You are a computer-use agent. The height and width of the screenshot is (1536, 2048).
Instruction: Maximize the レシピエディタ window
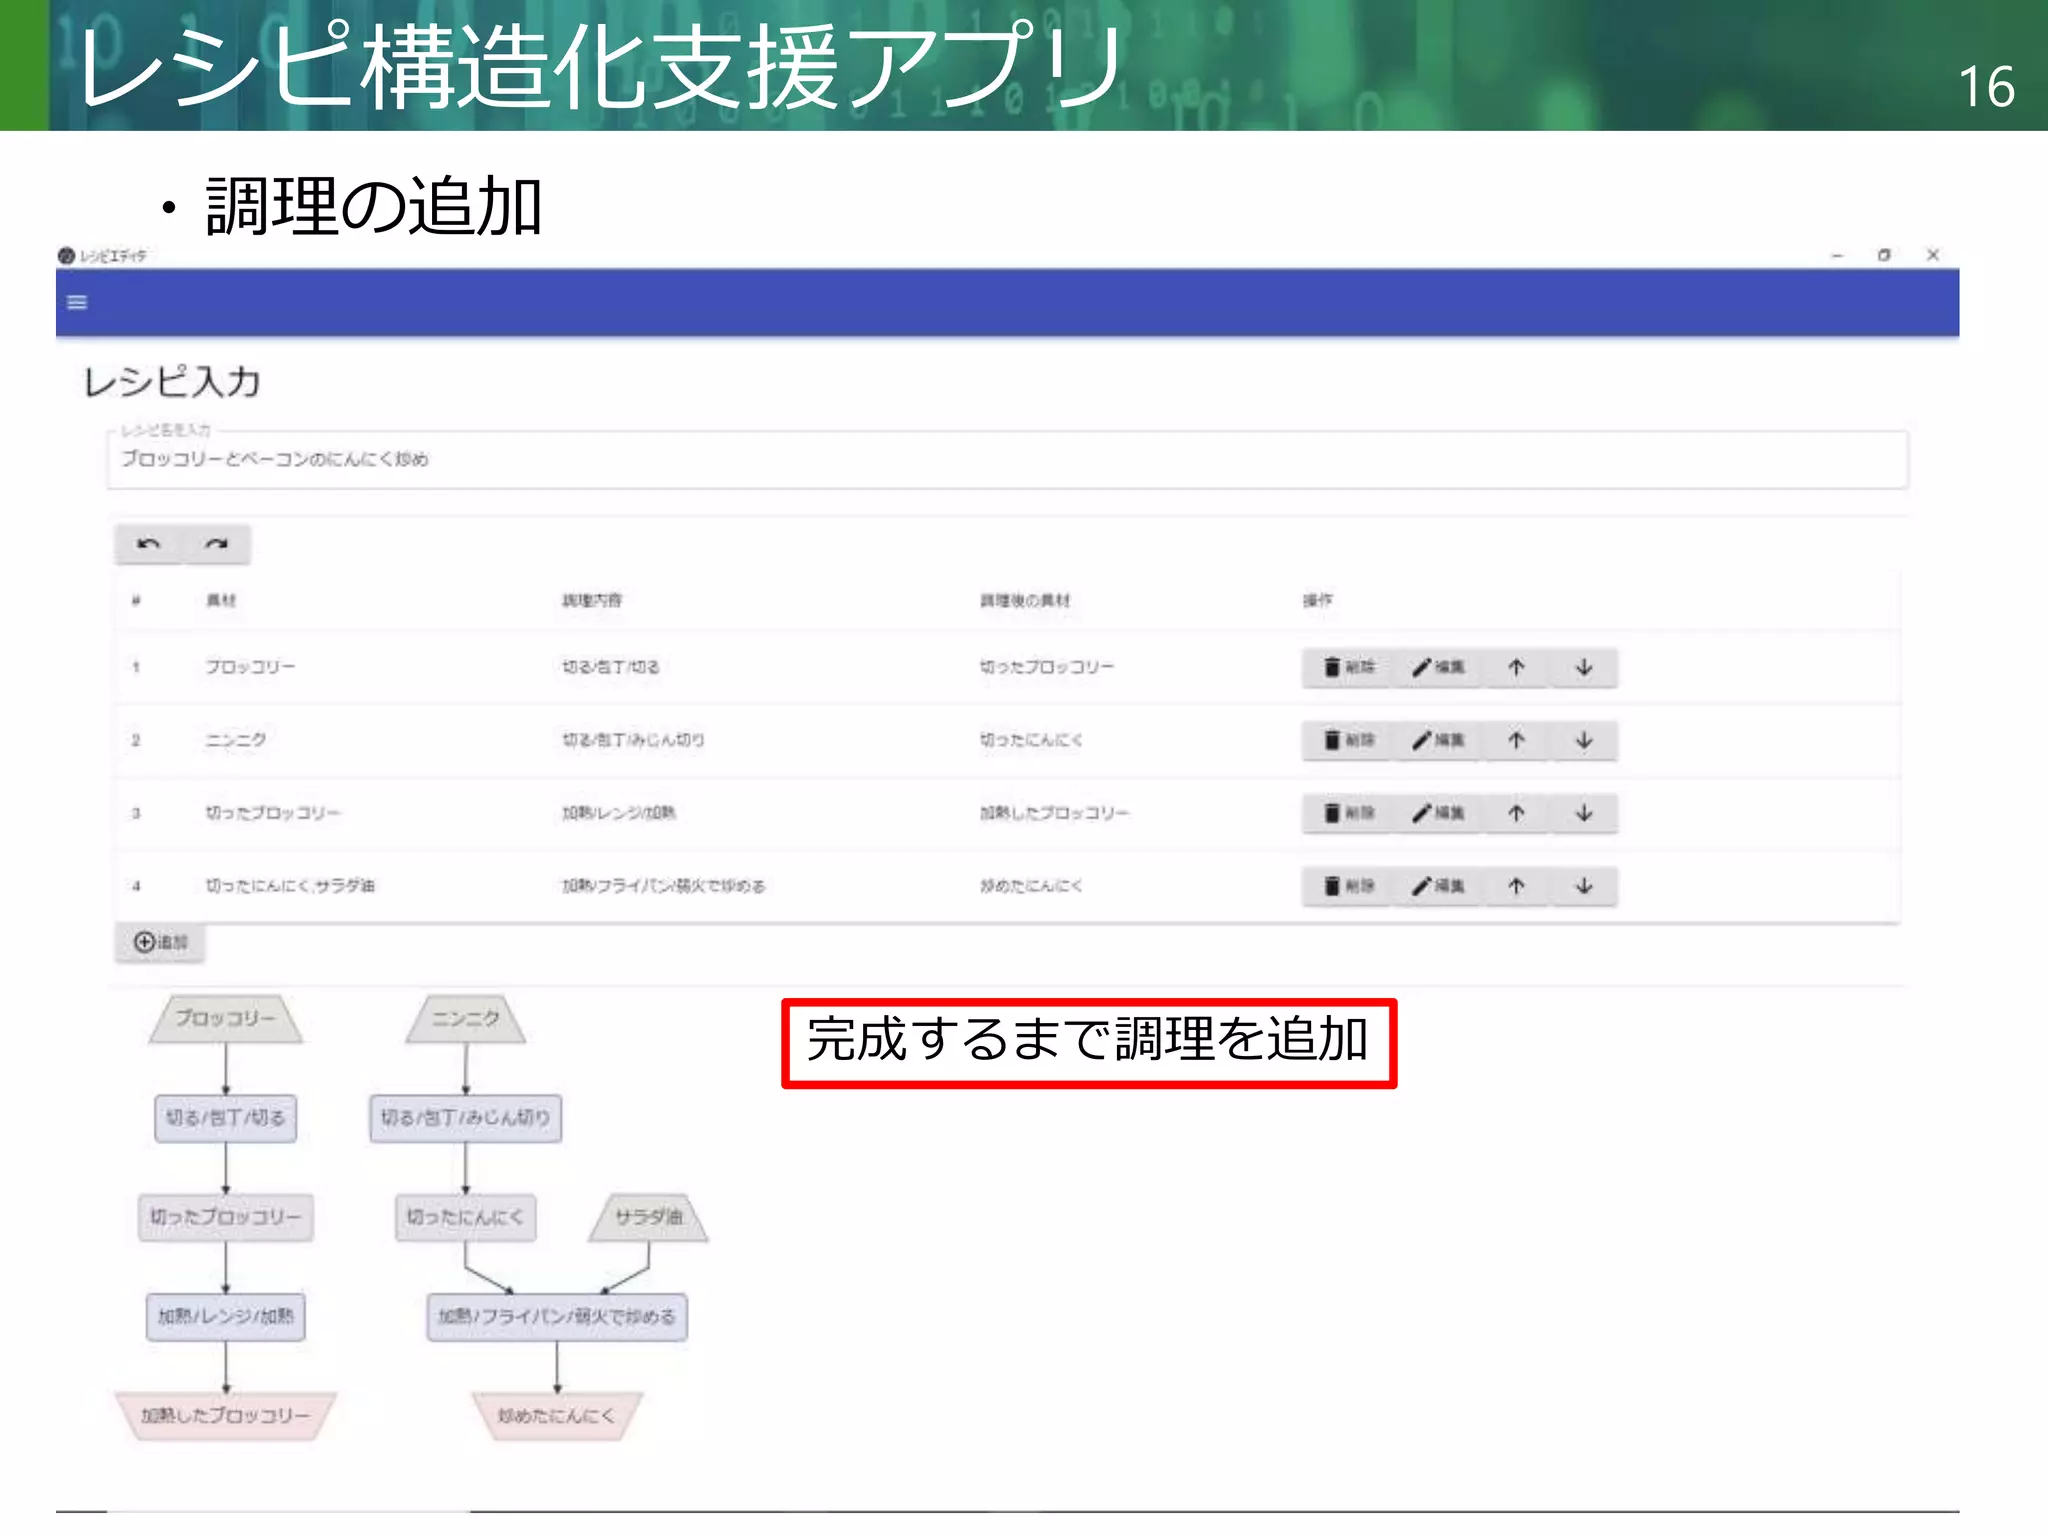1884,256
